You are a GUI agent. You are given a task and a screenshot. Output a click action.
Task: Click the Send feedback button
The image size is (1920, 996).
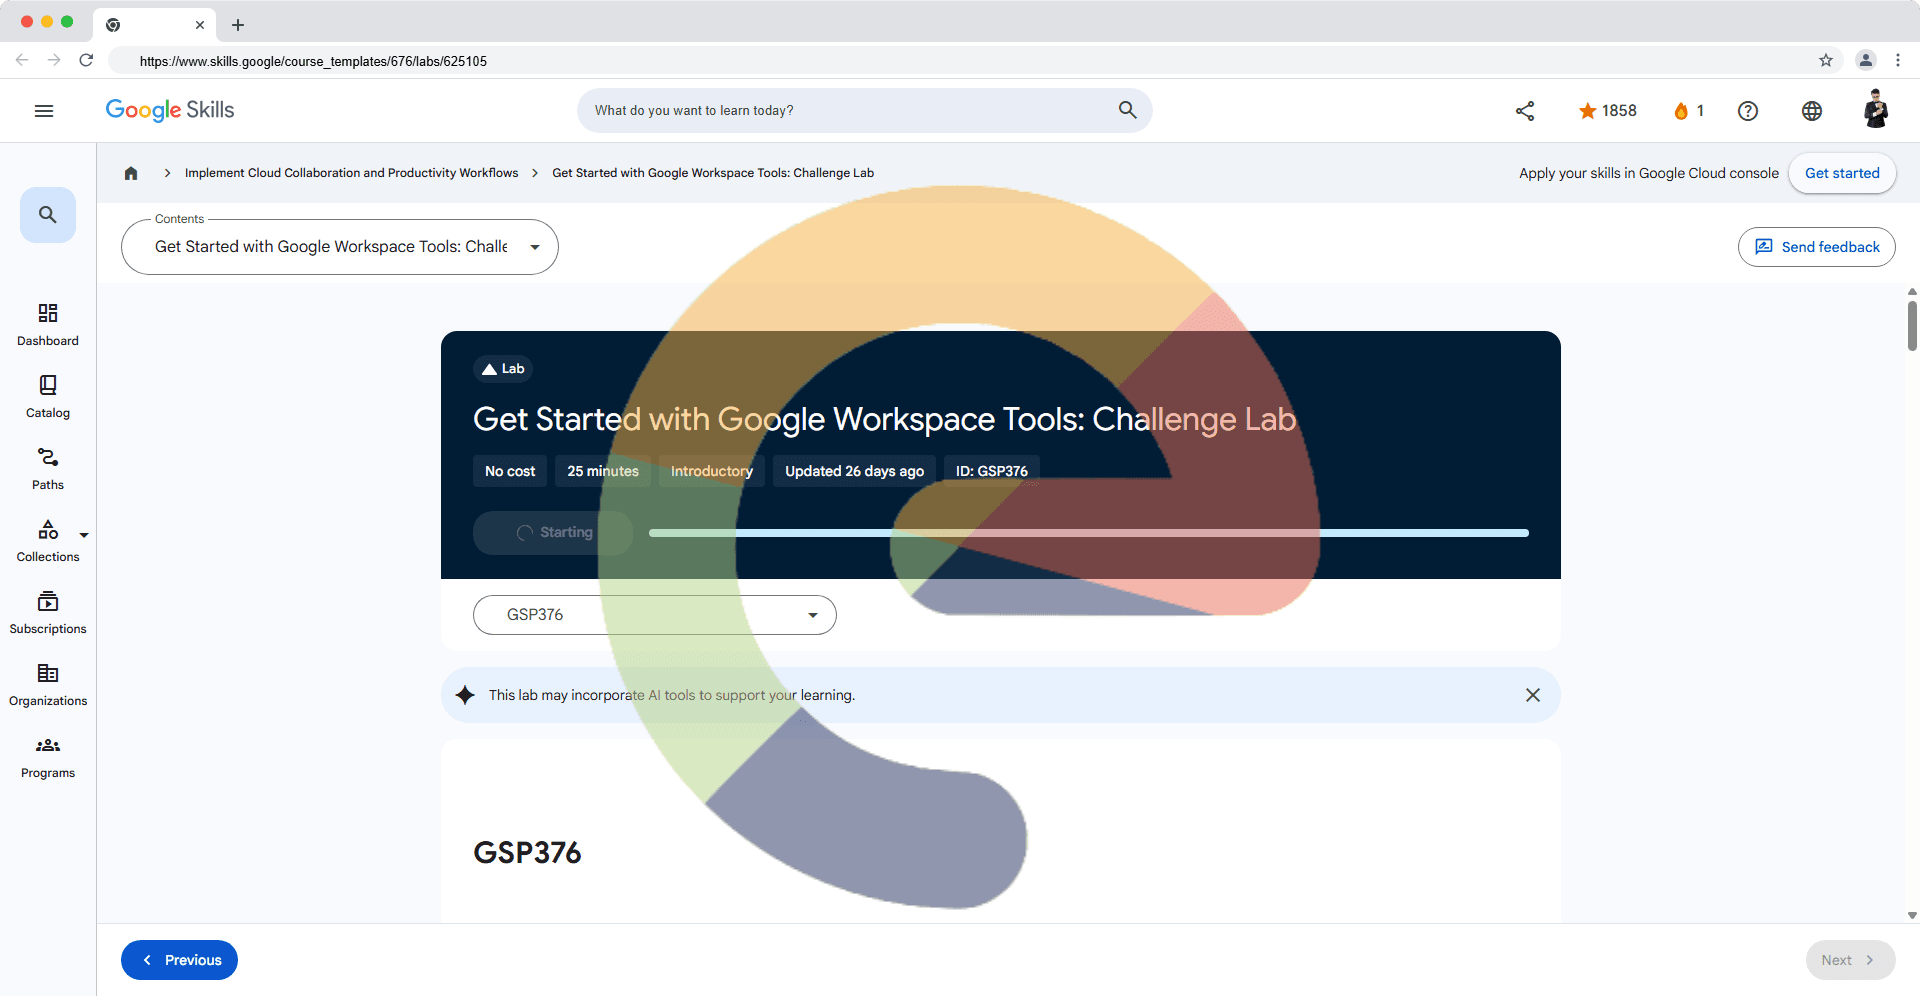click(1817, 247)
